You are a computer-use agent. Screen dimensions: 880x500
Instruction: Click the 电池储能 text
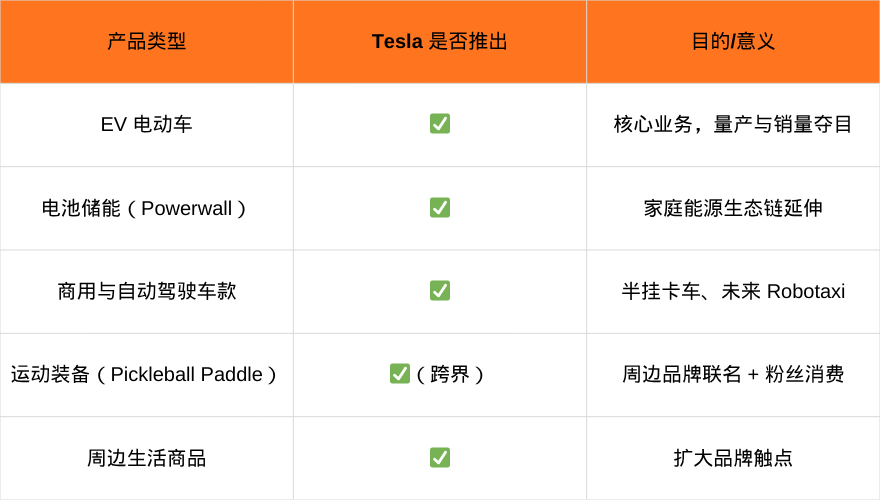point(81,208)
